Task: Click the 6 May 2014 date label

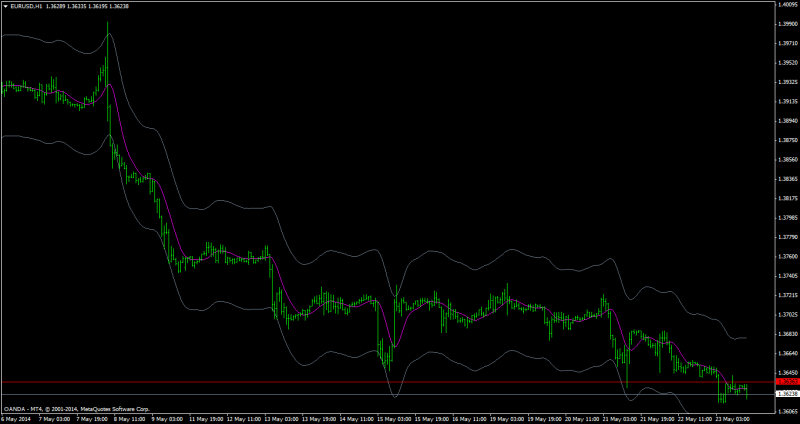Action: (15, 419)
